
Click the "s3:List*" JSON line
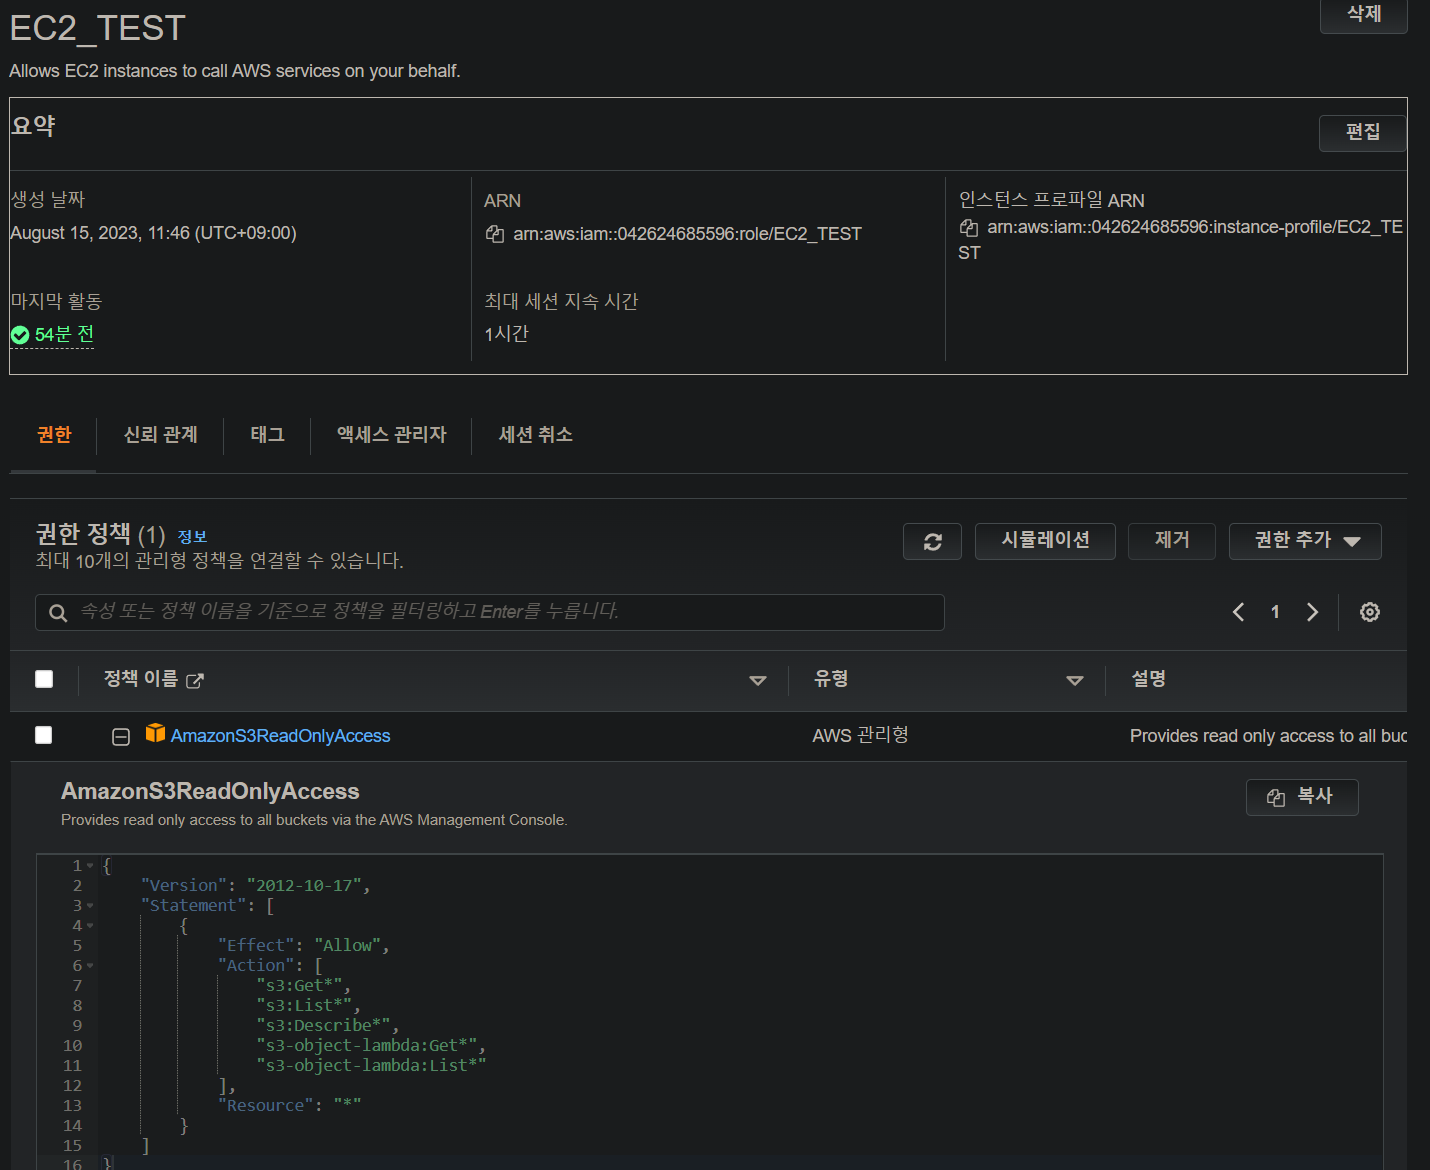tap(308, 1006)
